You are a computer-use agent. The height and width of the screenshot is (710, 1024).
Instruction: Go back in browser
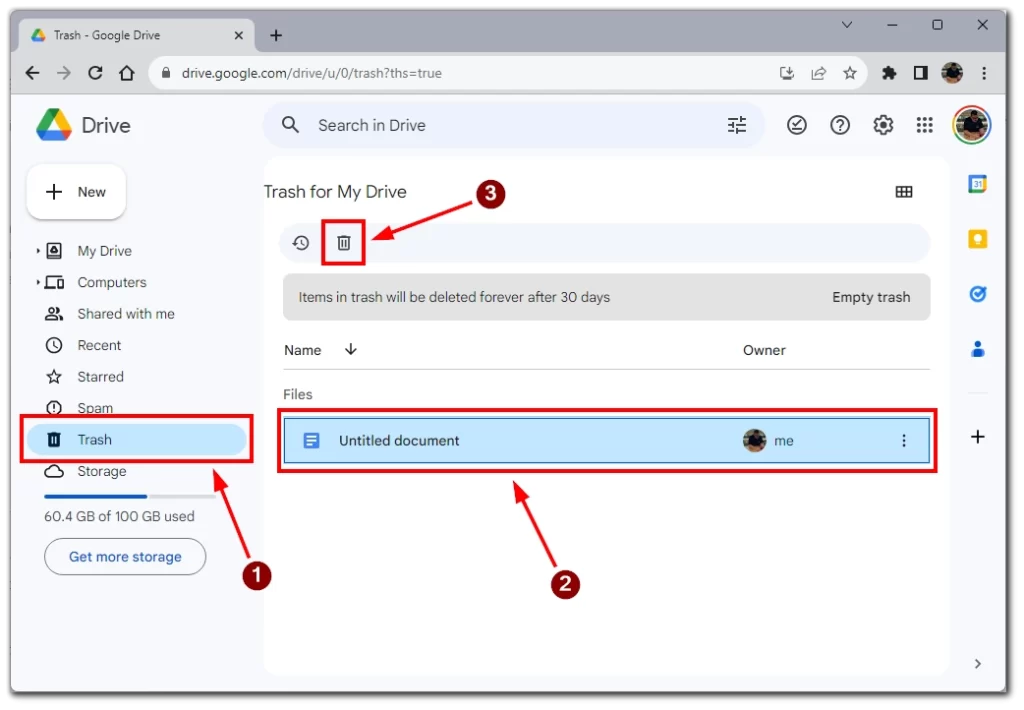(32, 73)
